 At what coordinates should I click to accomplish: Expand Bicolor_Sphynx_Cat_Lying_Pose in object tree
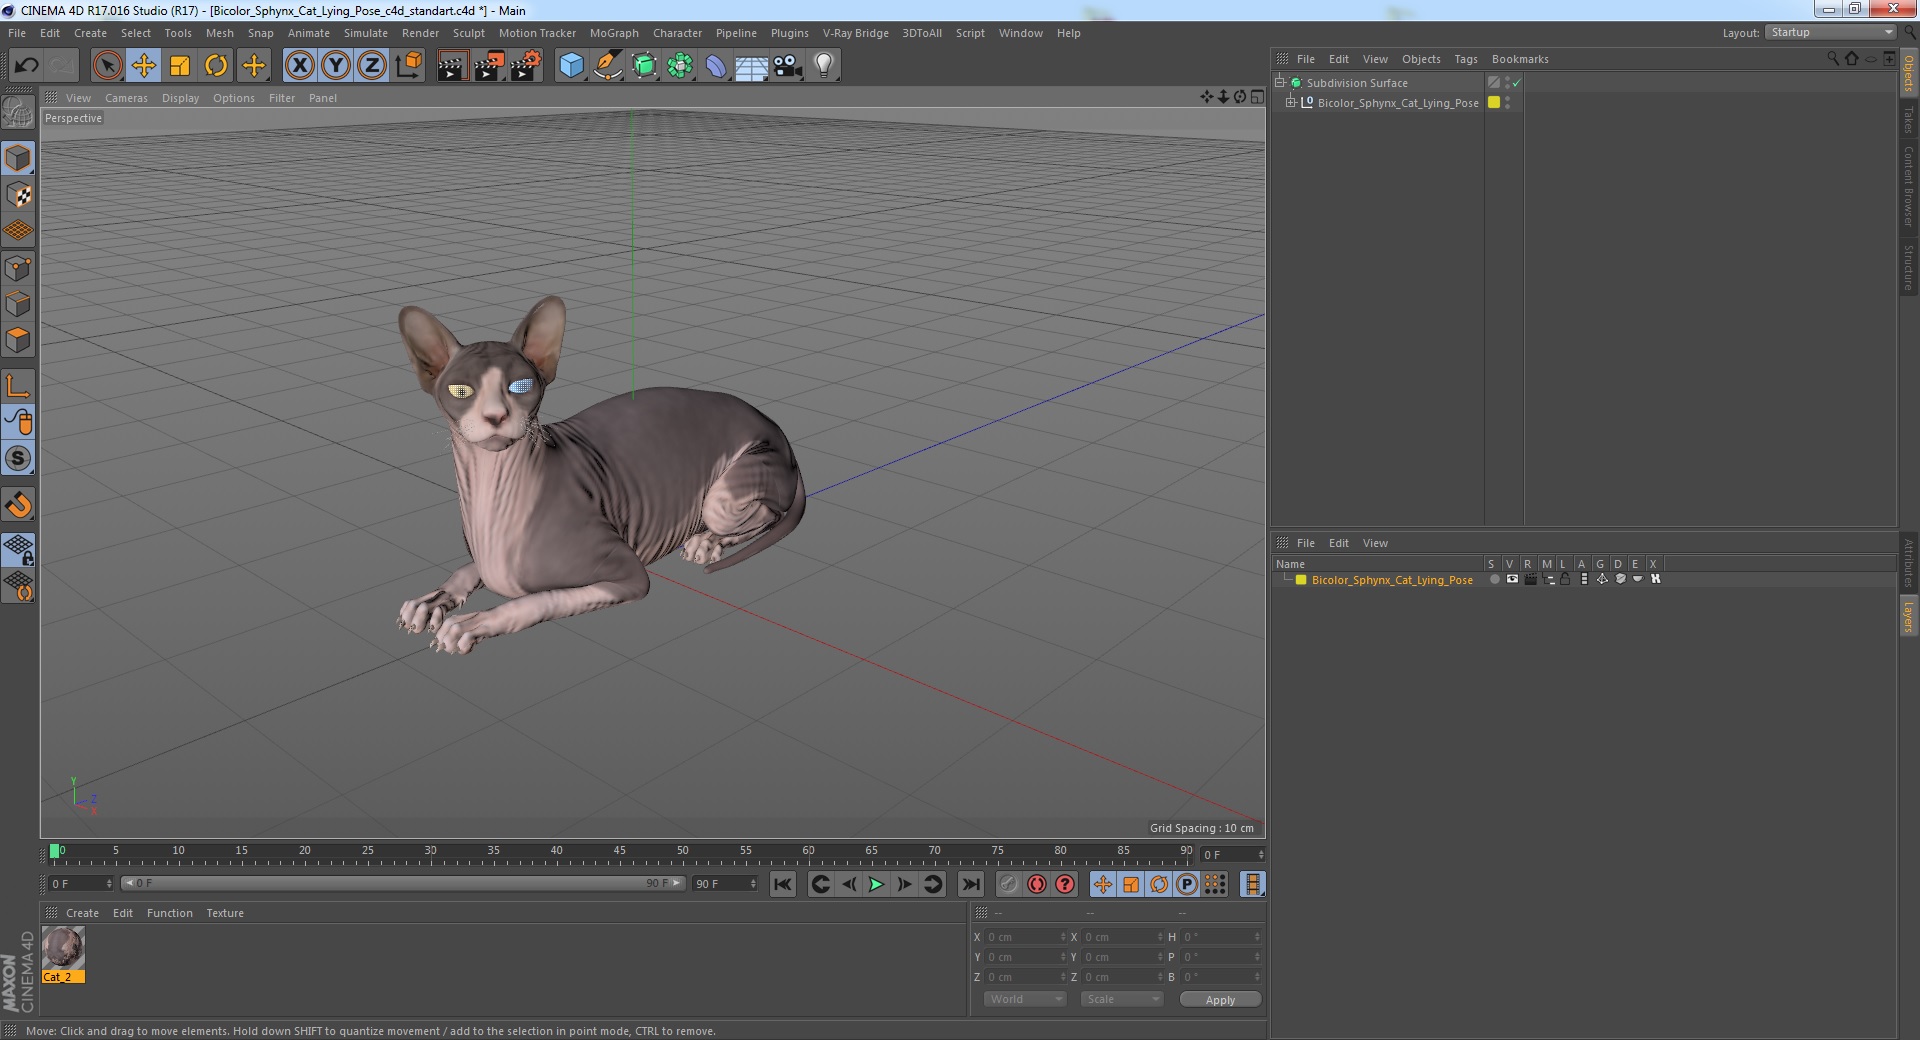1291,102
